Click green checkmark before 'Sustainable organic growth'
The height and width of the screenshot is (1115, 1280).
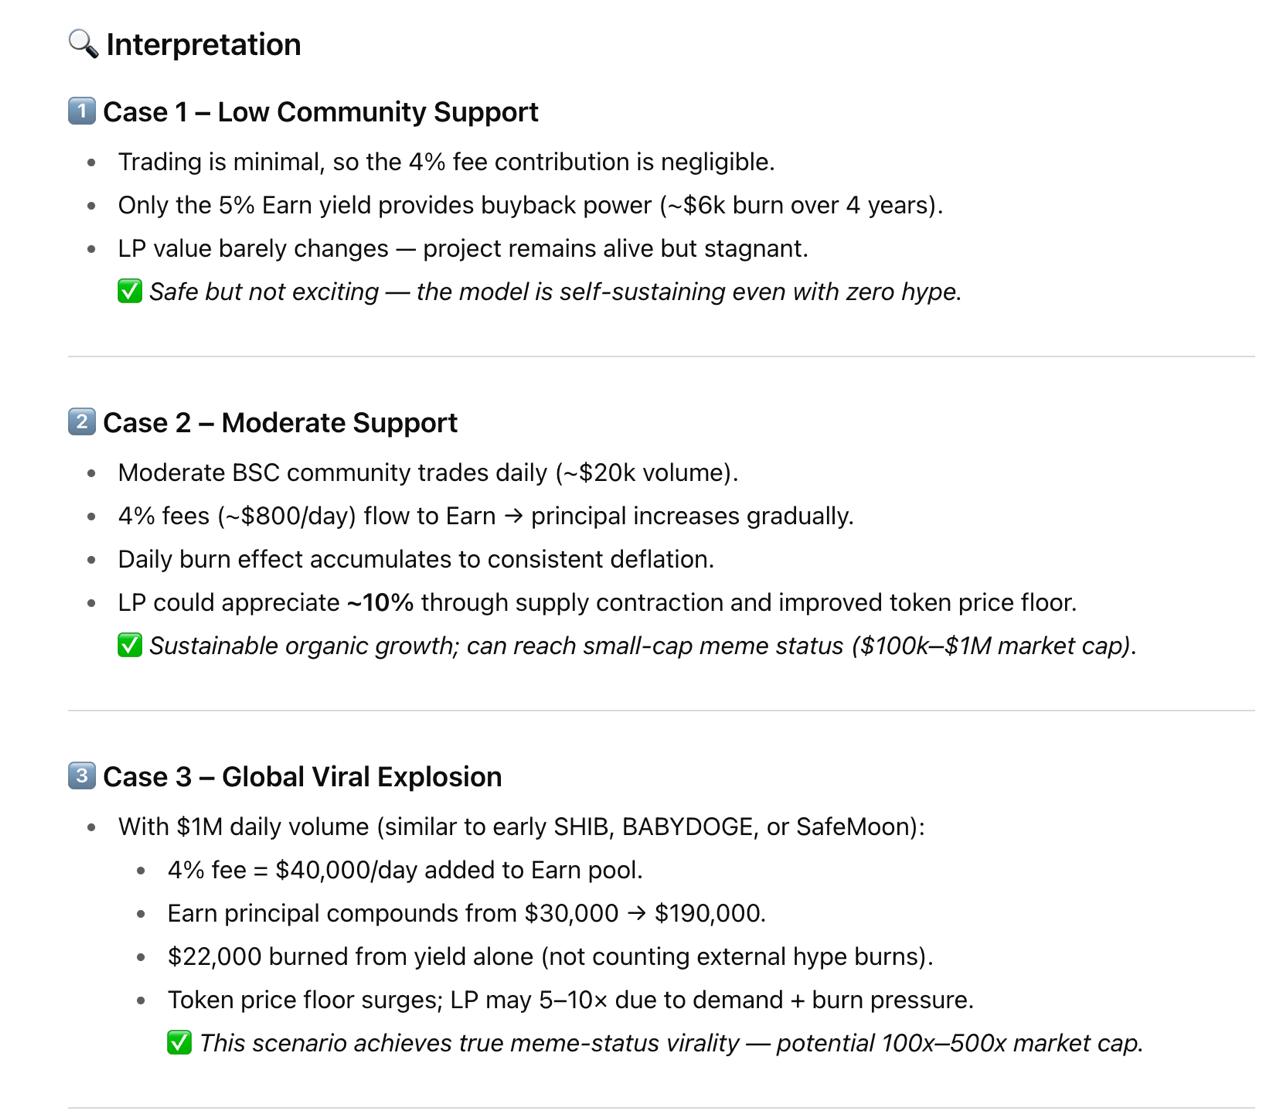130,646
